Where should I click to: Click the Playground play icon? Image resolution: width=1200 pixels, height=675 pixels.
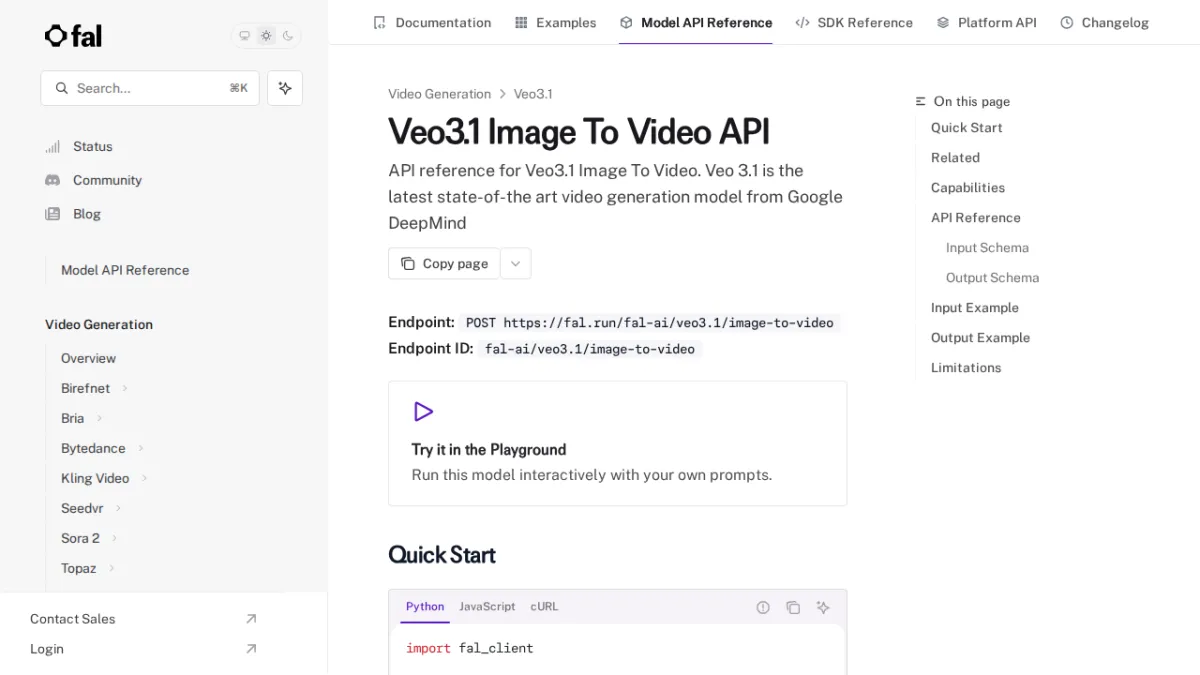pos(423,412)
